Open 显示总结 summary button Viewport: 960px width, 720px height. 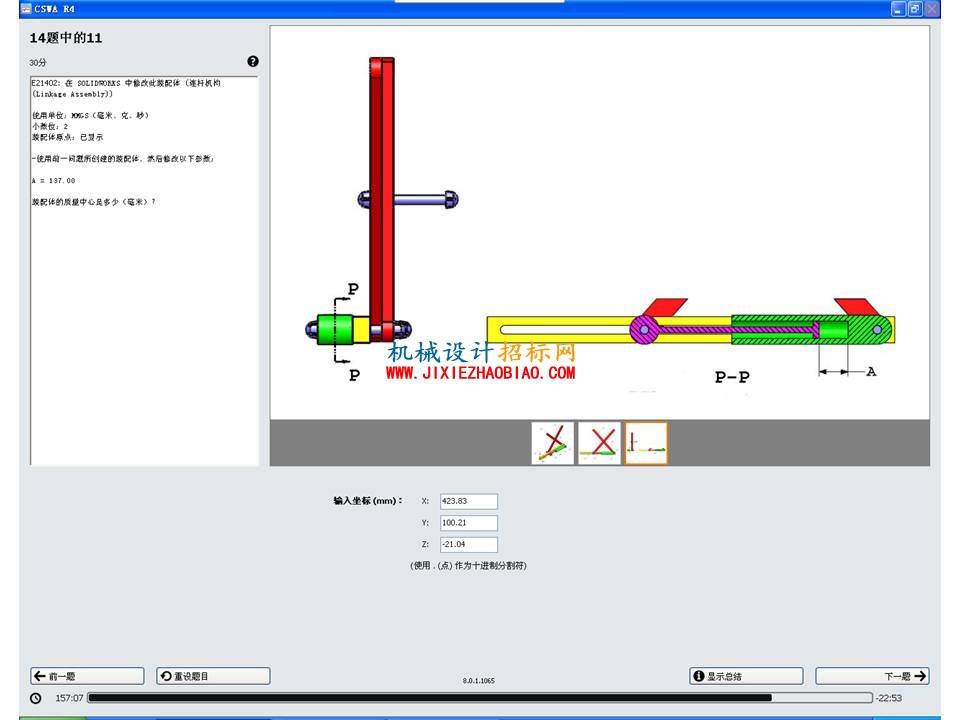pos(746,676)
